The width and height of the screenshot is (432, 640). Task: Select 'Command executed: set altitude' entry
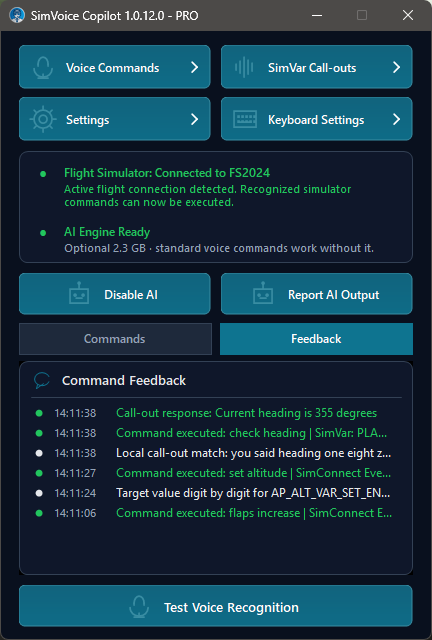[x=253, y=473]
